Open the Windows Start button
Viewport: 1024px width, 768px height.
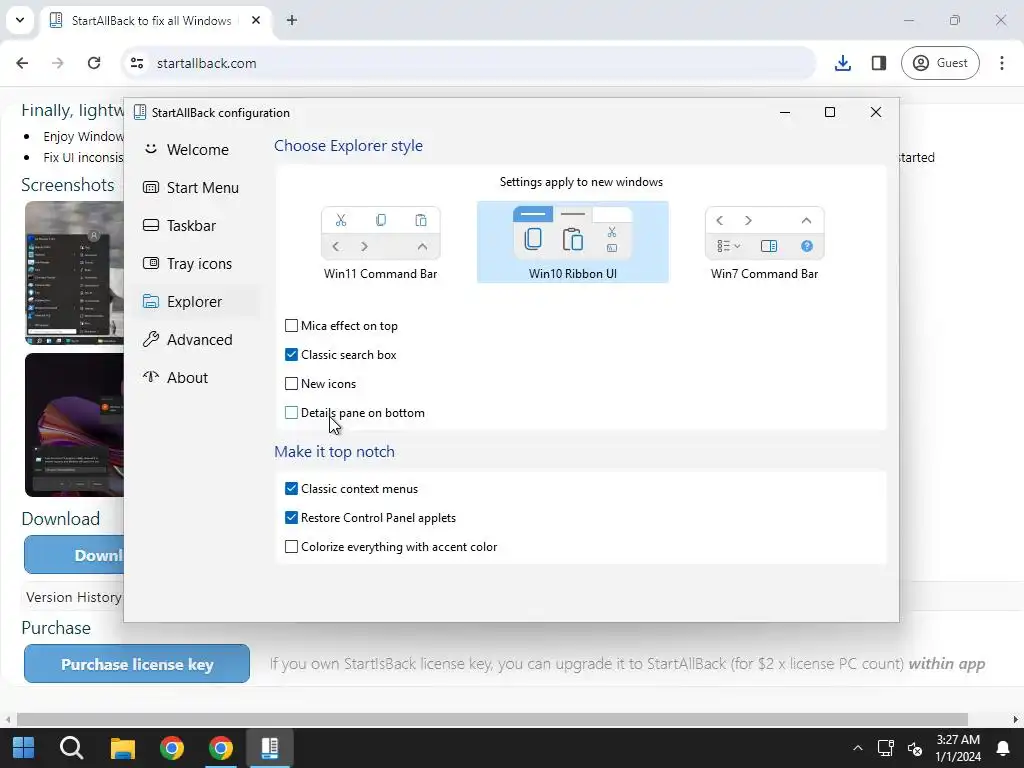pos(24,748)
